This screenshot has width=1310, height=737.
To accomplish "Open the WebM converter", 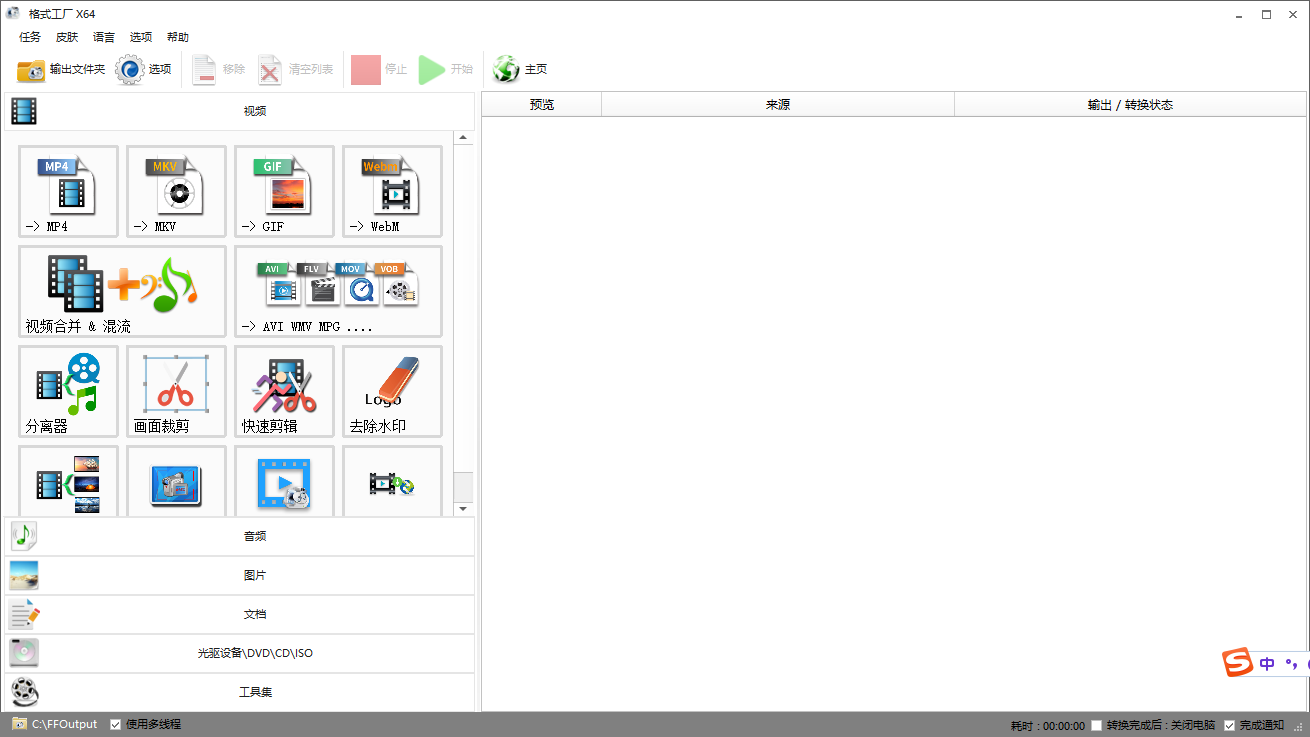I will [392, 191].
